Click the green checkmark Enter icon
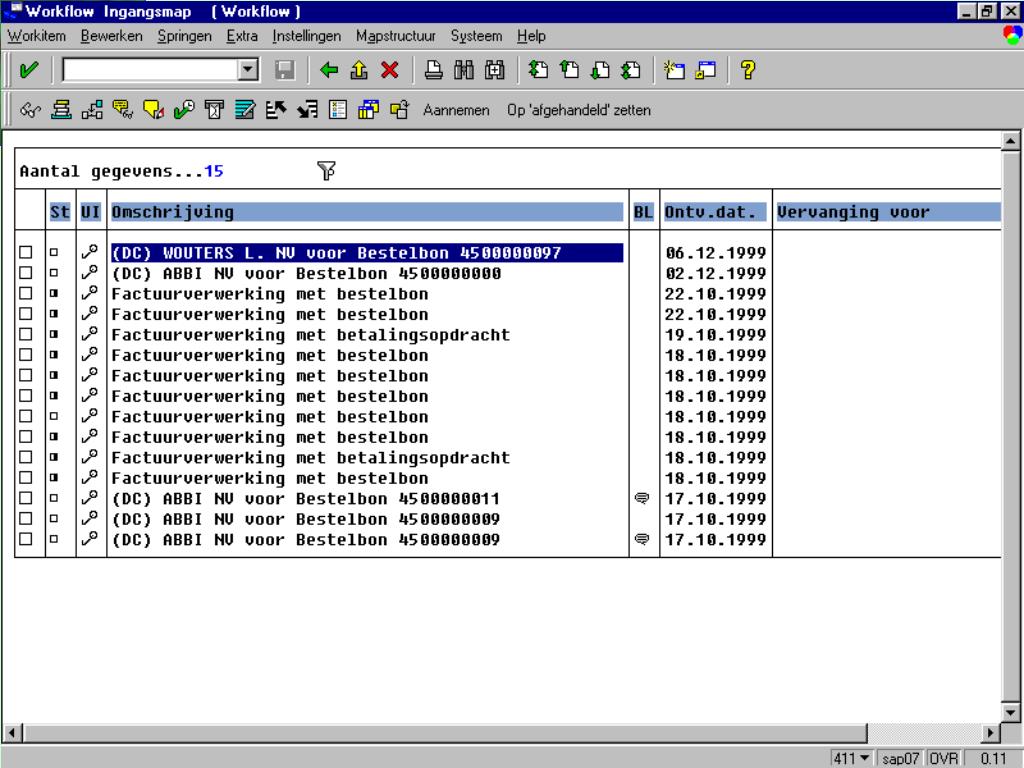The width and height of the screenshot is (1024, 768). tap(28, 70)
